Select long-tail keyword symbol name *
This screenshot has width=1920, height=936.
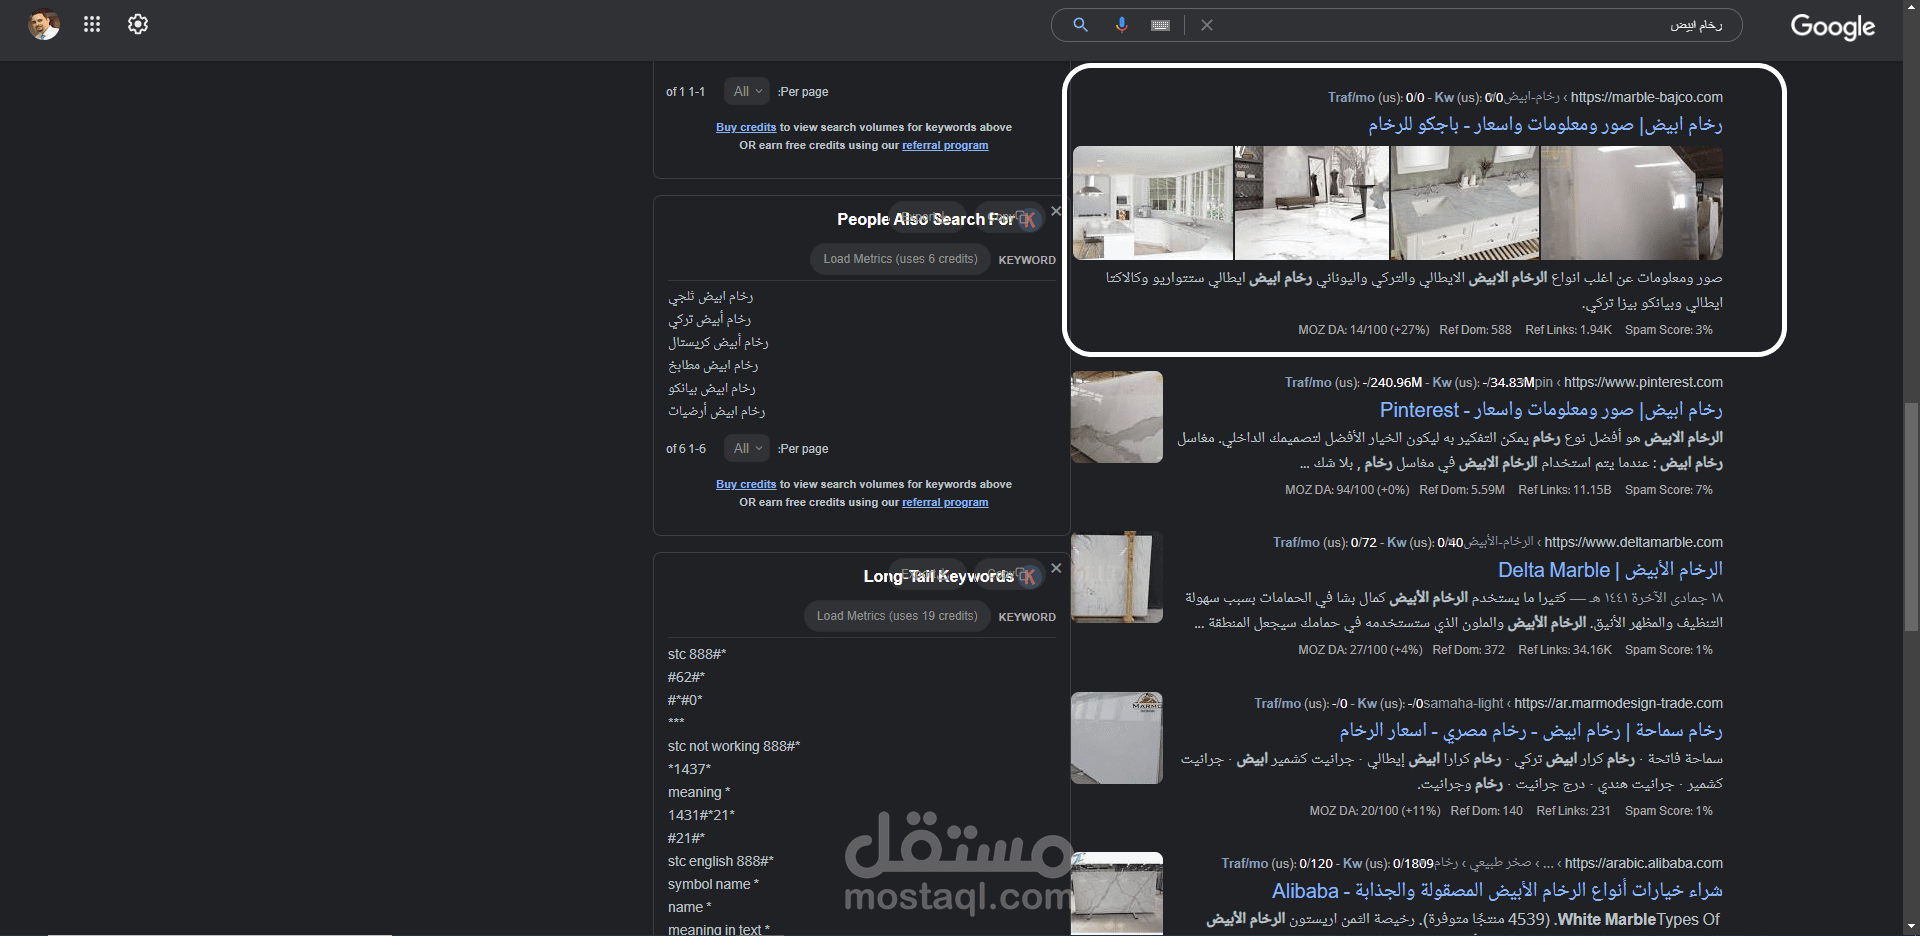[714, 884]
